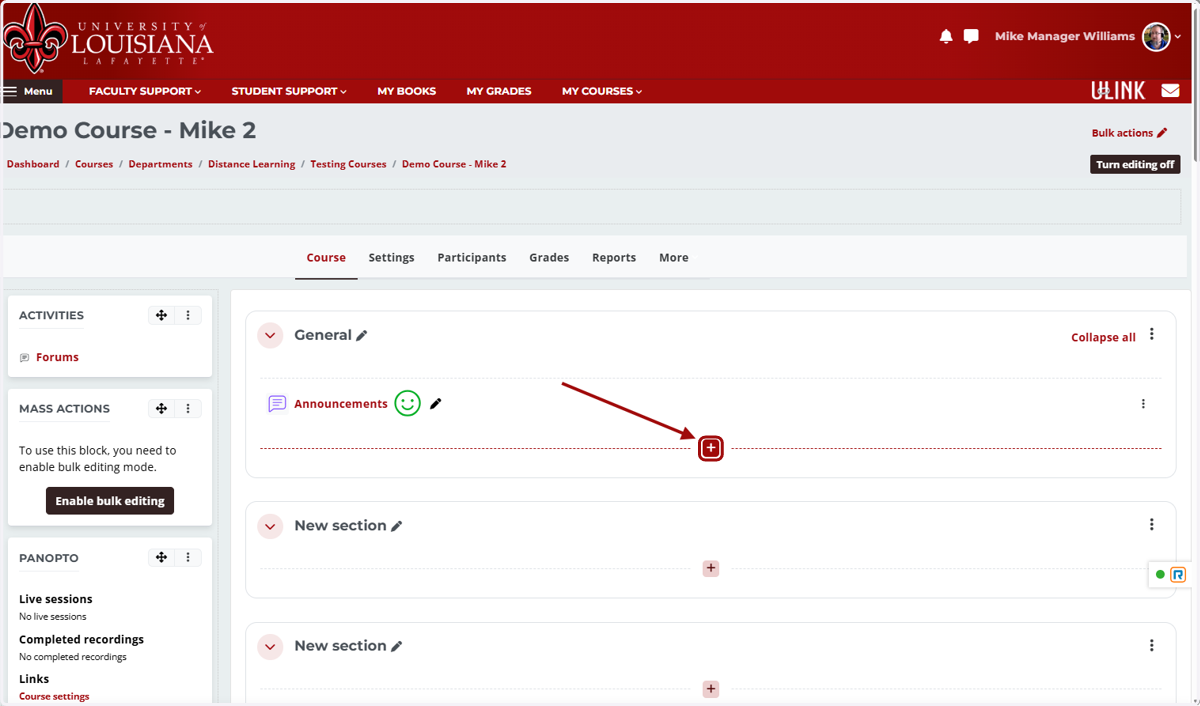Viewport: 1200px width, 706px height.
Task: Expand the Student Support dropdown
Action: pos(289,91)
